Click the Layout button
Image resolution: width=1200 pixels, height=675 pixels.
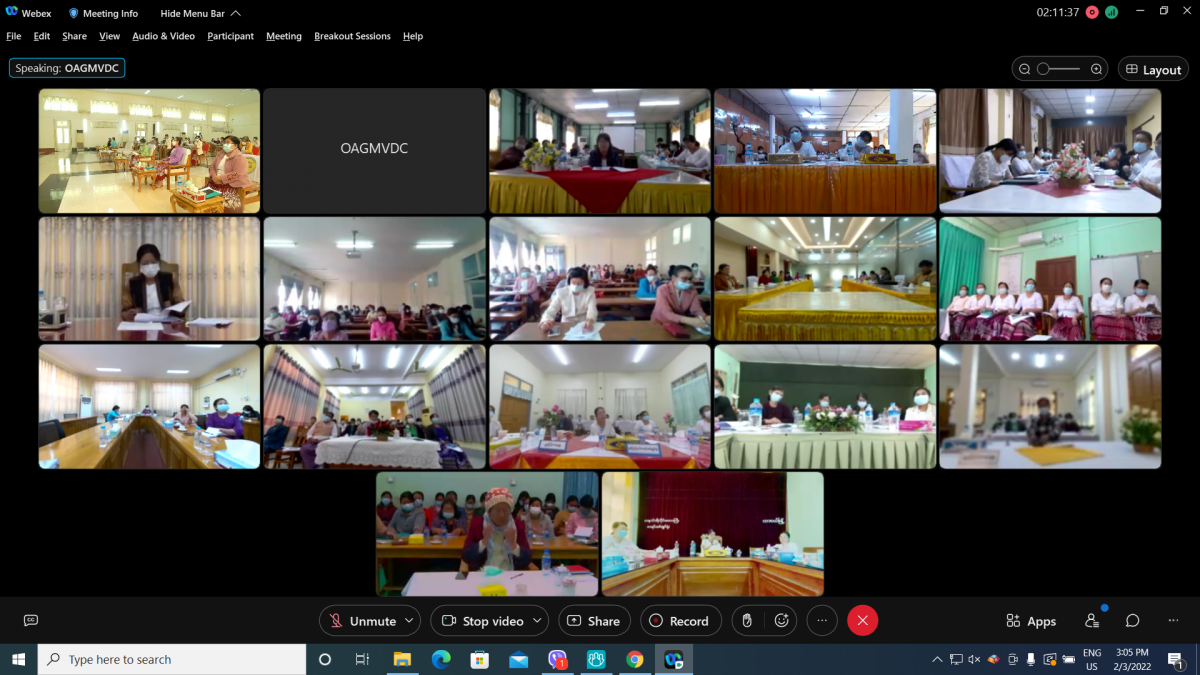[1153, 70]
